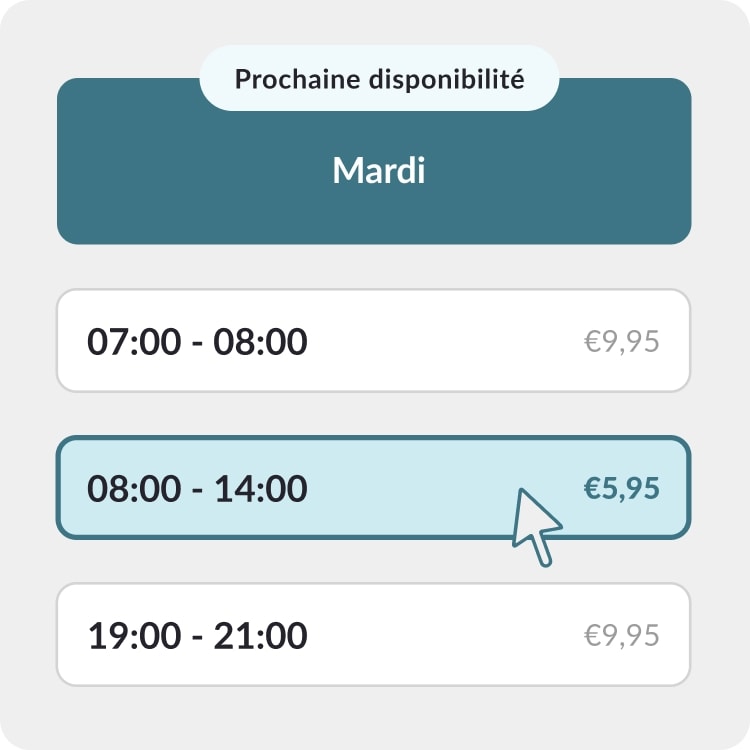The image size is (750, 750).
Task: Pick the 19:00 - 21:00 evening slot
Action: pyautogui.click(x=373, y=635)
